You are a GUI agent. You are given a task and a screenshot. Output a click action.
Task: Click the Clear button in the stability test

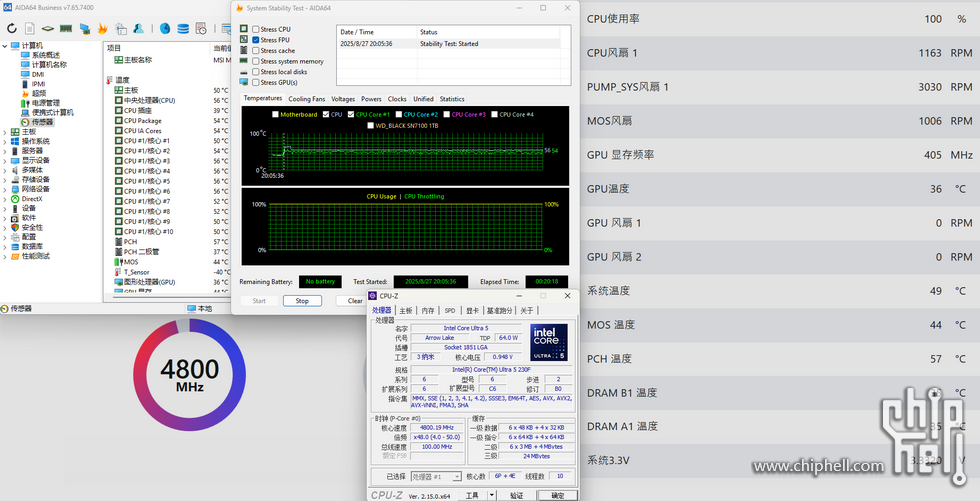(355, 300)
